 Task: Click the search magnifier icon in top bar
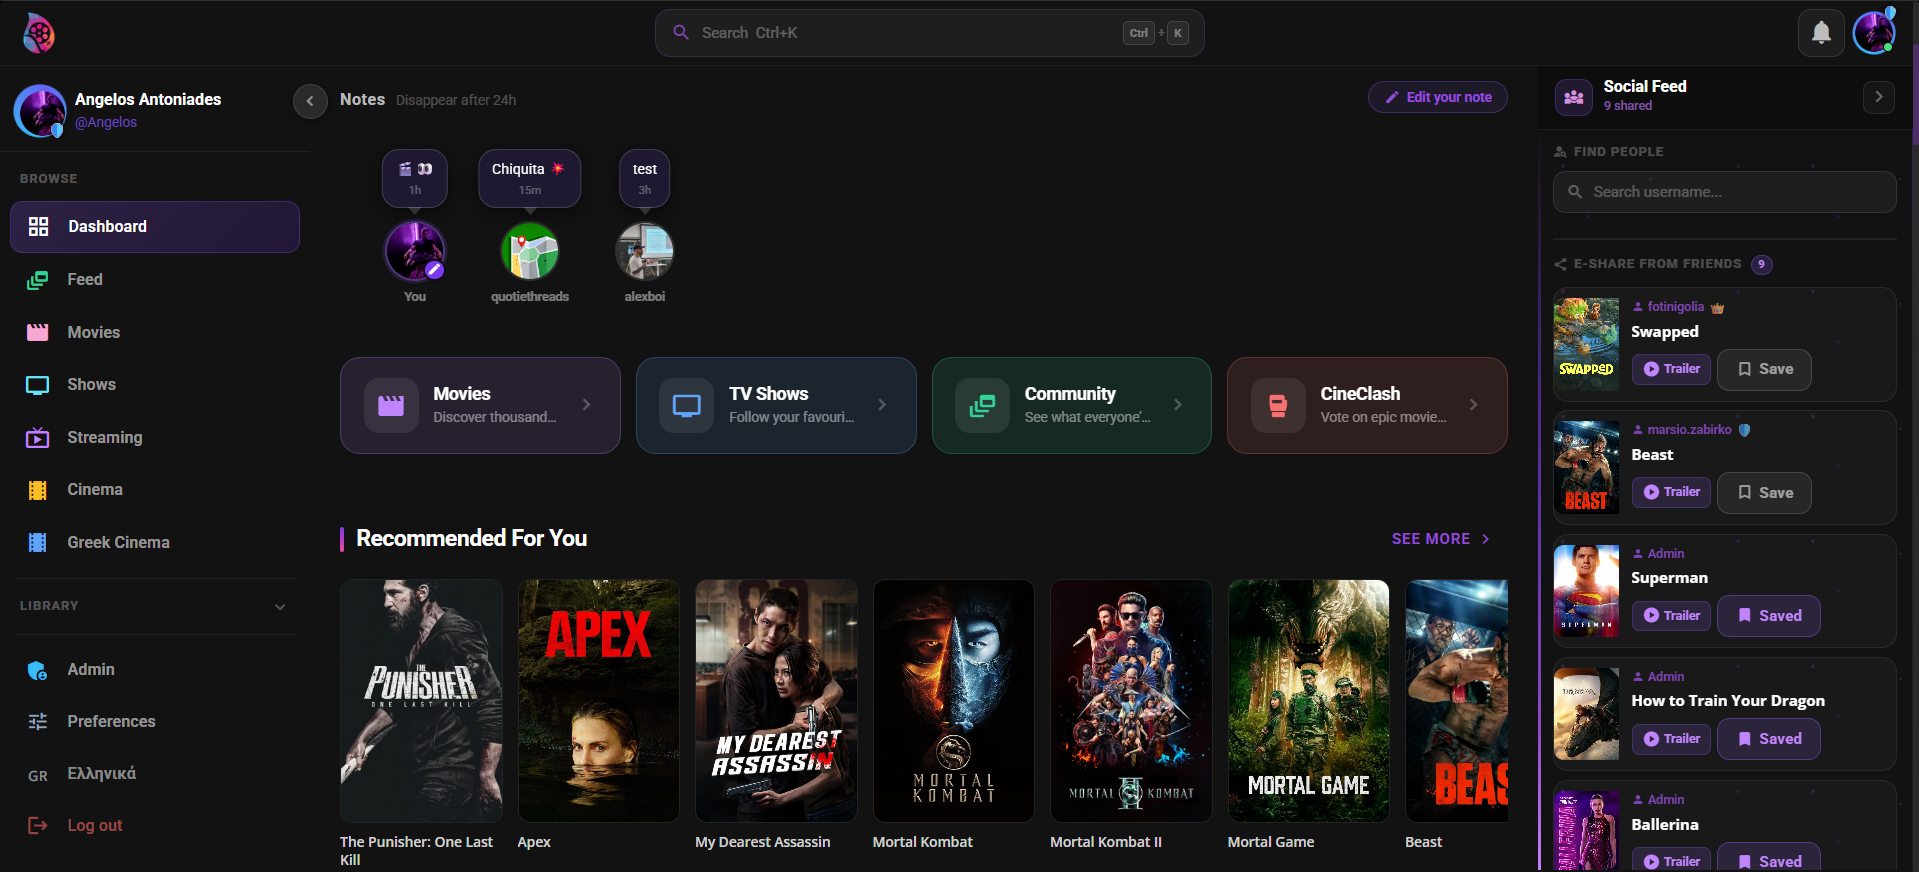(681, 32)
